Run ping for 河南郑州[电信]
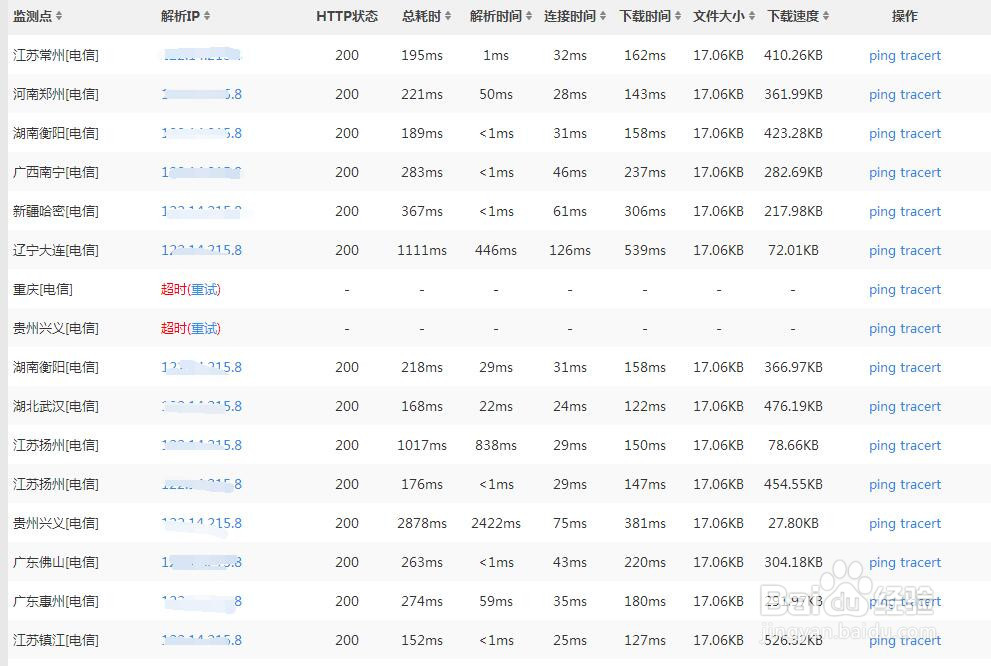The height and width of the screenshot is (666, 991). pos(882,95)
